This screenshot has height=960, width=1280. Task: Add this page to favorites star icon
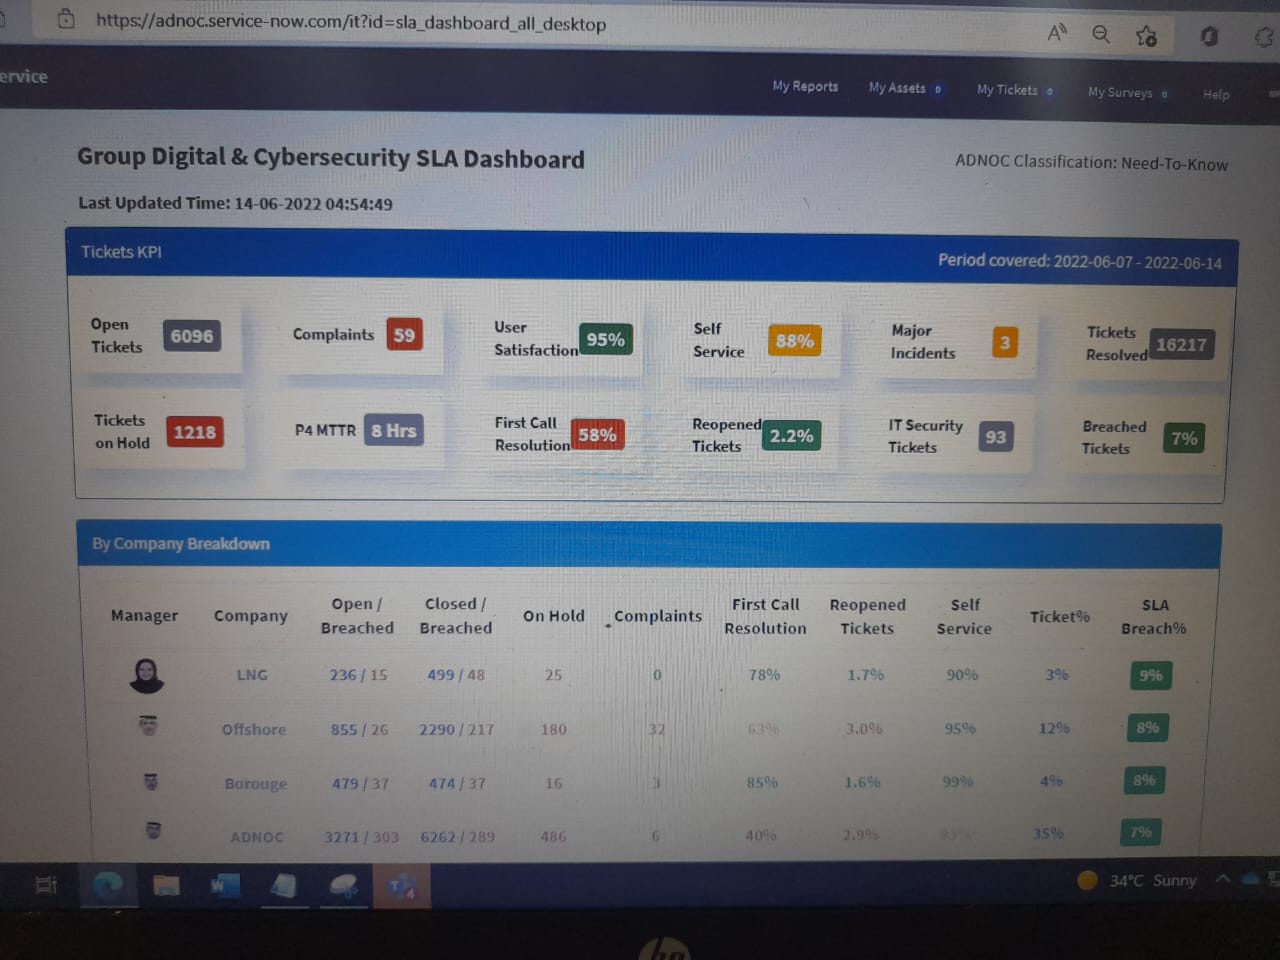(x=1146, y=36)
